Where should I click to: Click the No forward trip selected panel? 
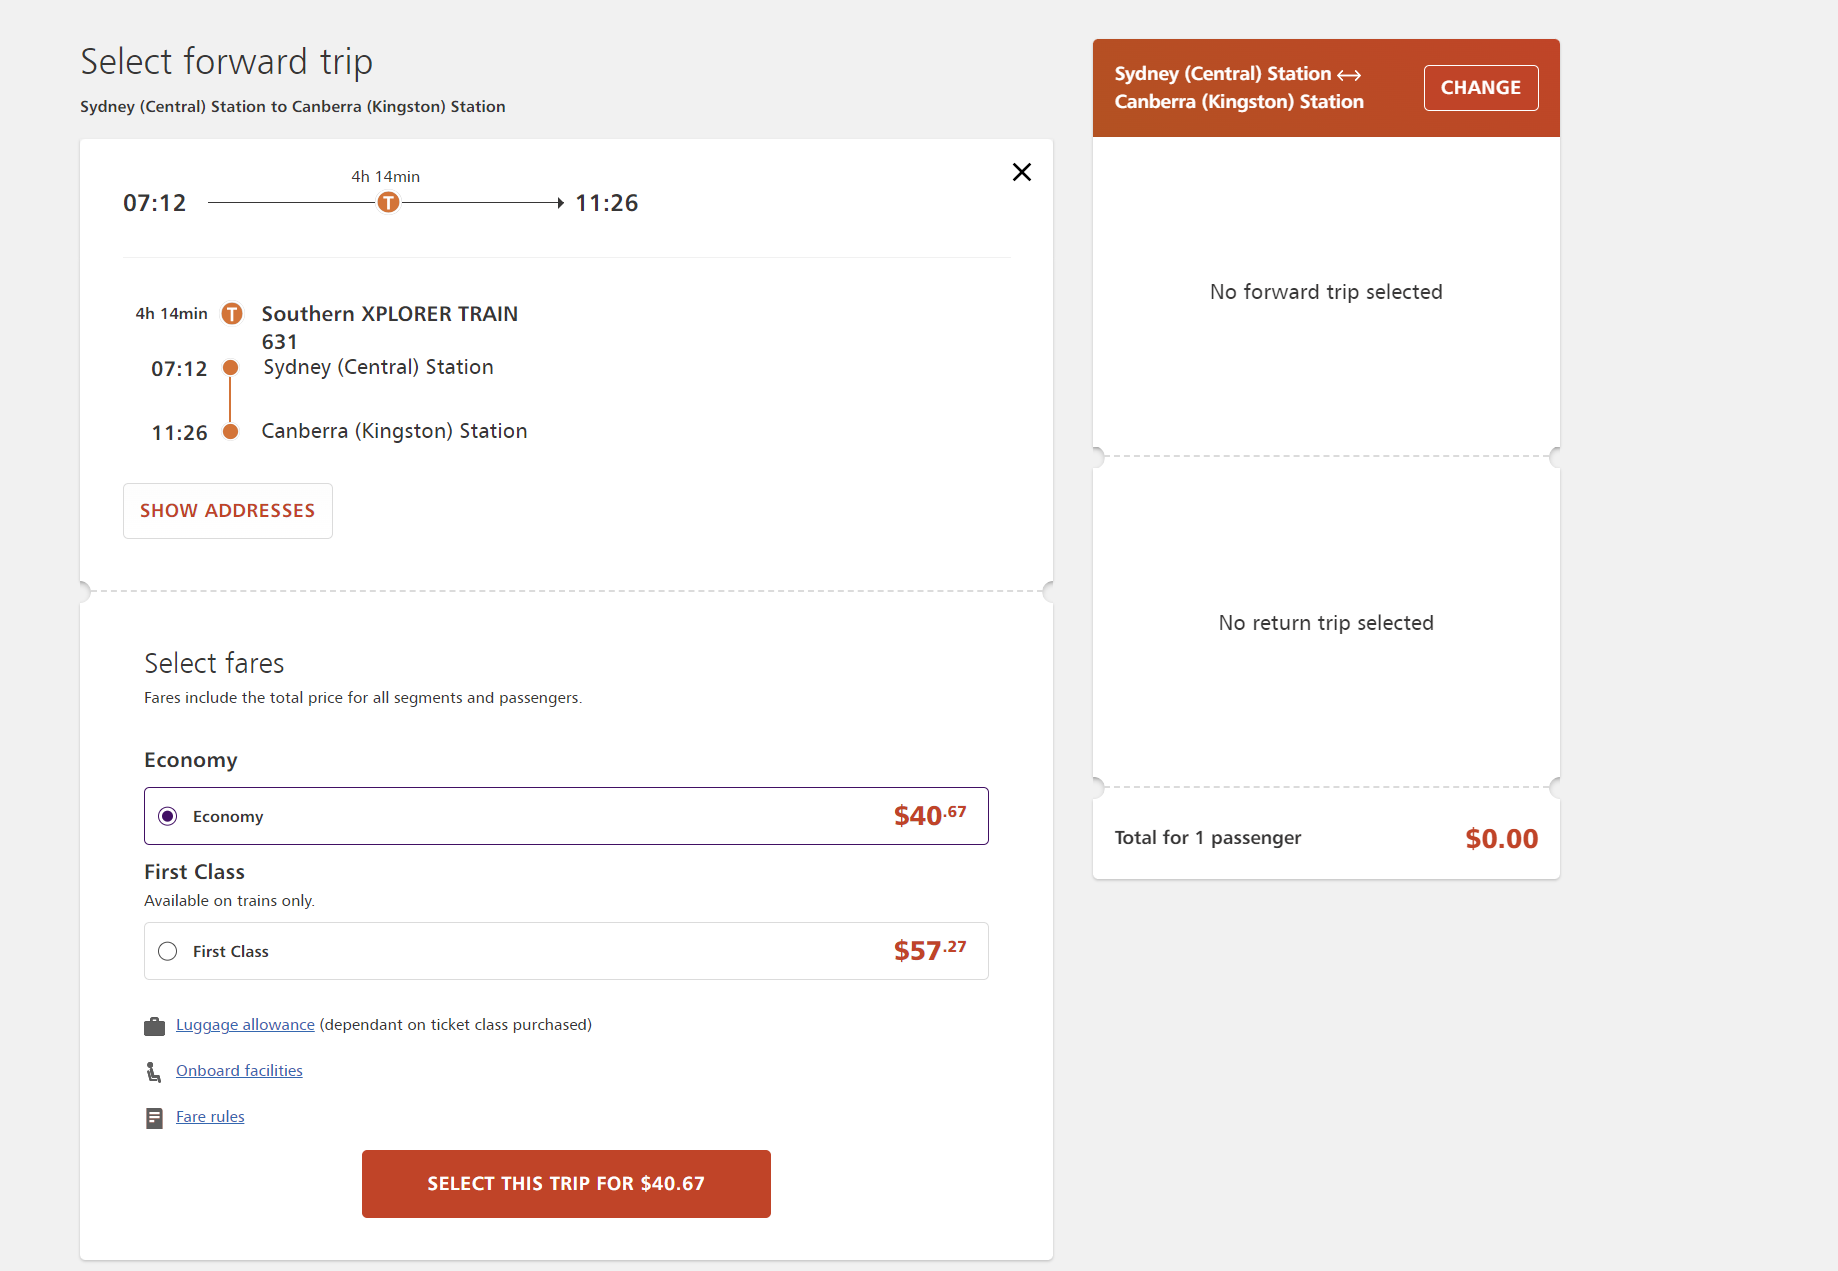click(x=1326, y=292)
